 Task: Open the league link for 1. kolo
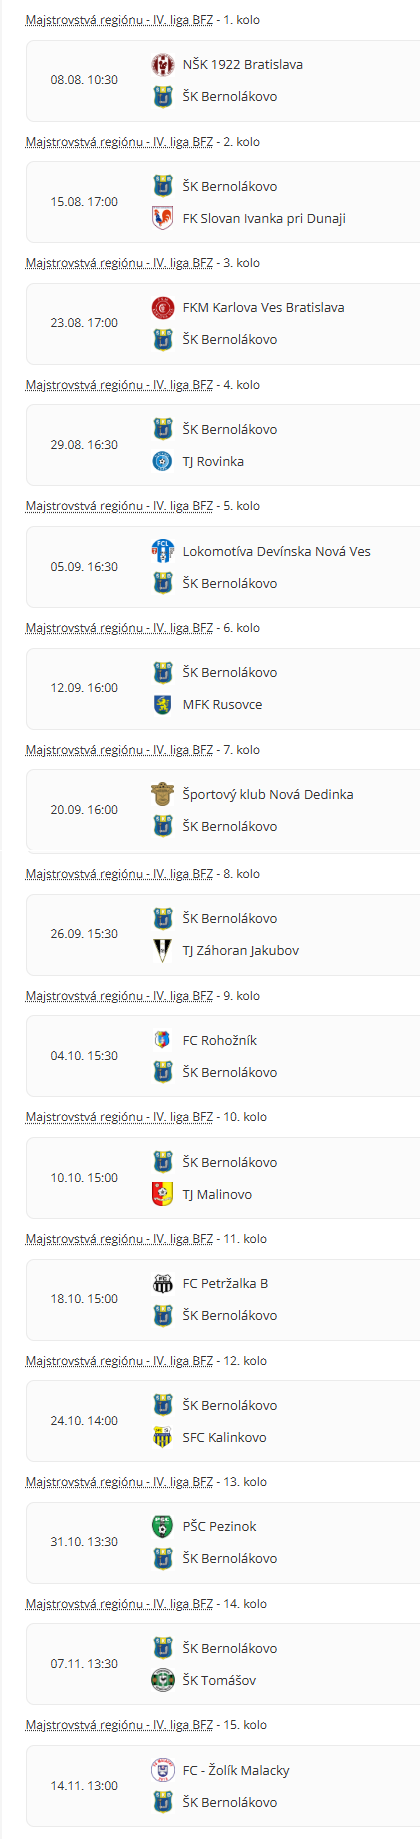(119, 20)
